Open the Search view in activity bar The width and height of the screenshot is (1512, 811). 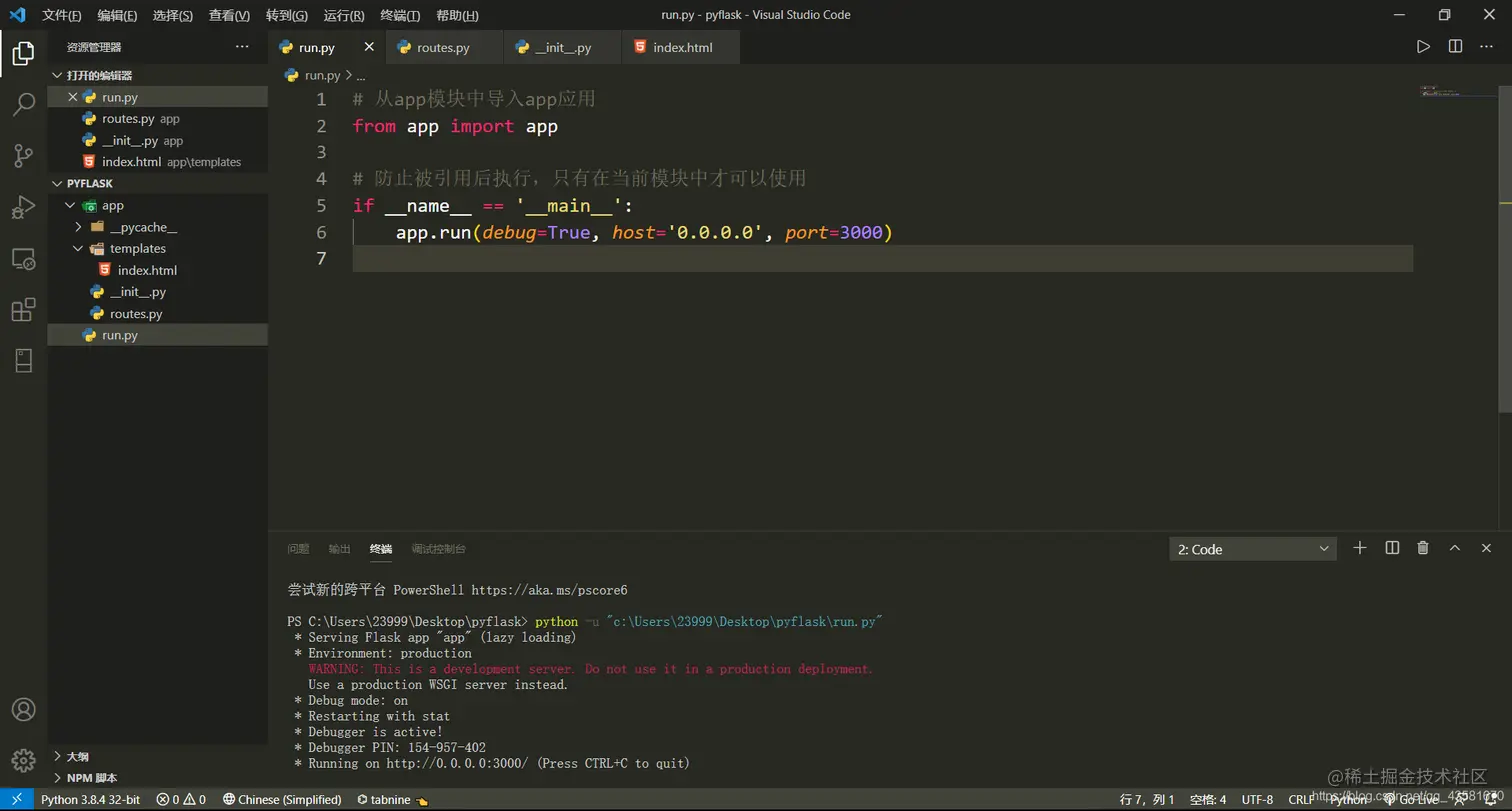[x=23, y=104]
